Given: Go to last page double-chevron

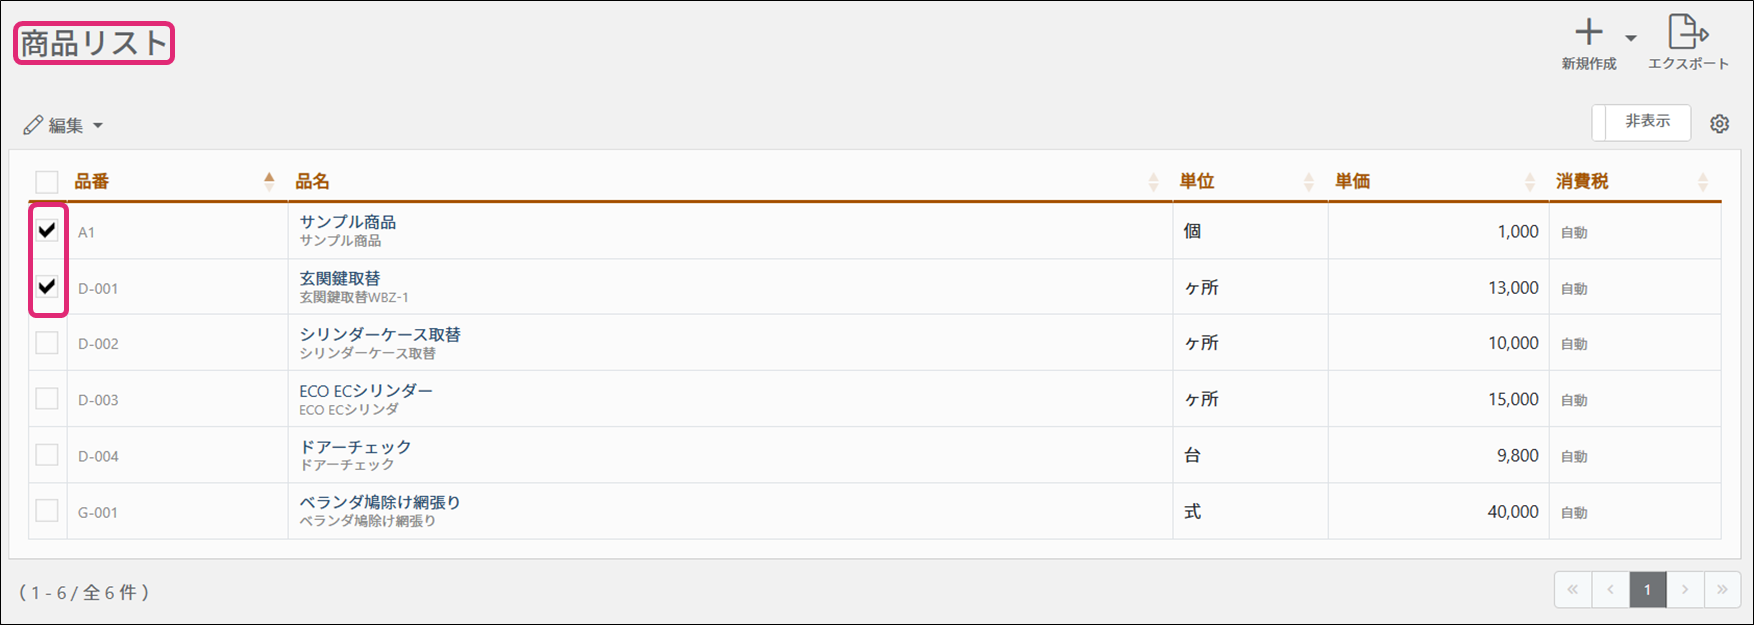Looking at the screenshot, I should click(1722, 590).
